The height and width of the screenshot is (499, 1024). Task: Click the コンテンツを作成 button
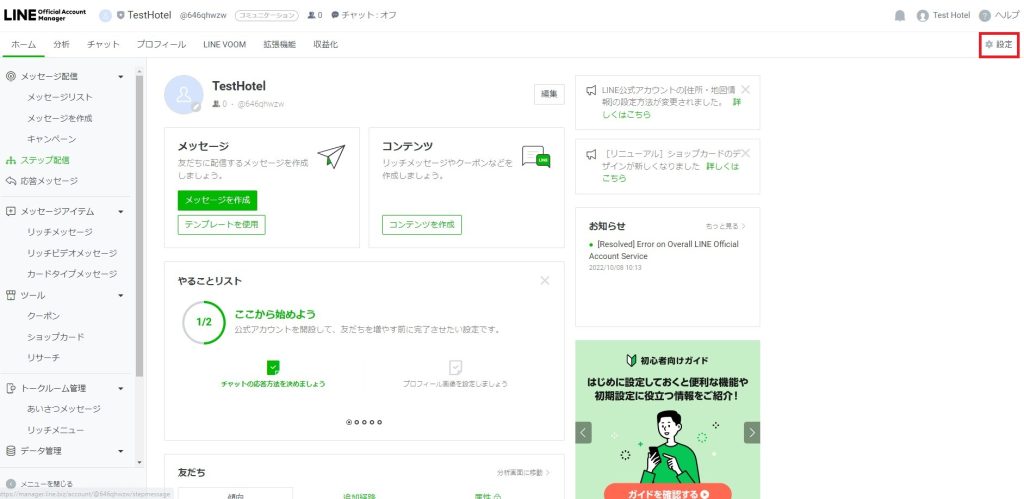[x=421, y=224]
